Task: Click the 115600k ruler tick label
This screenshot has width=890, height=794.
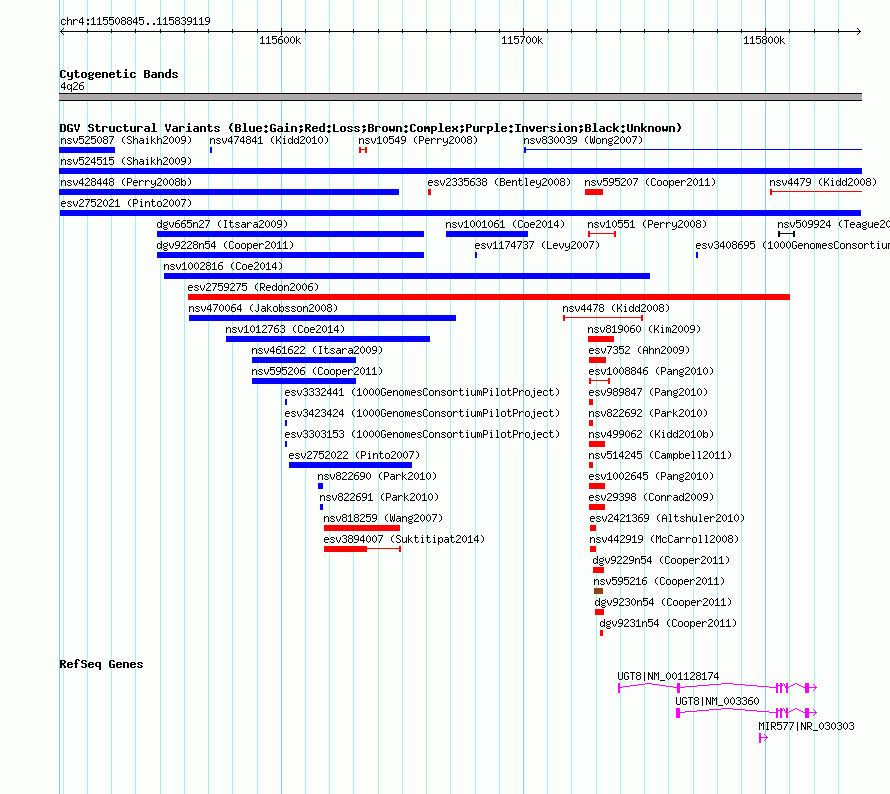Action: click(280, 40)
